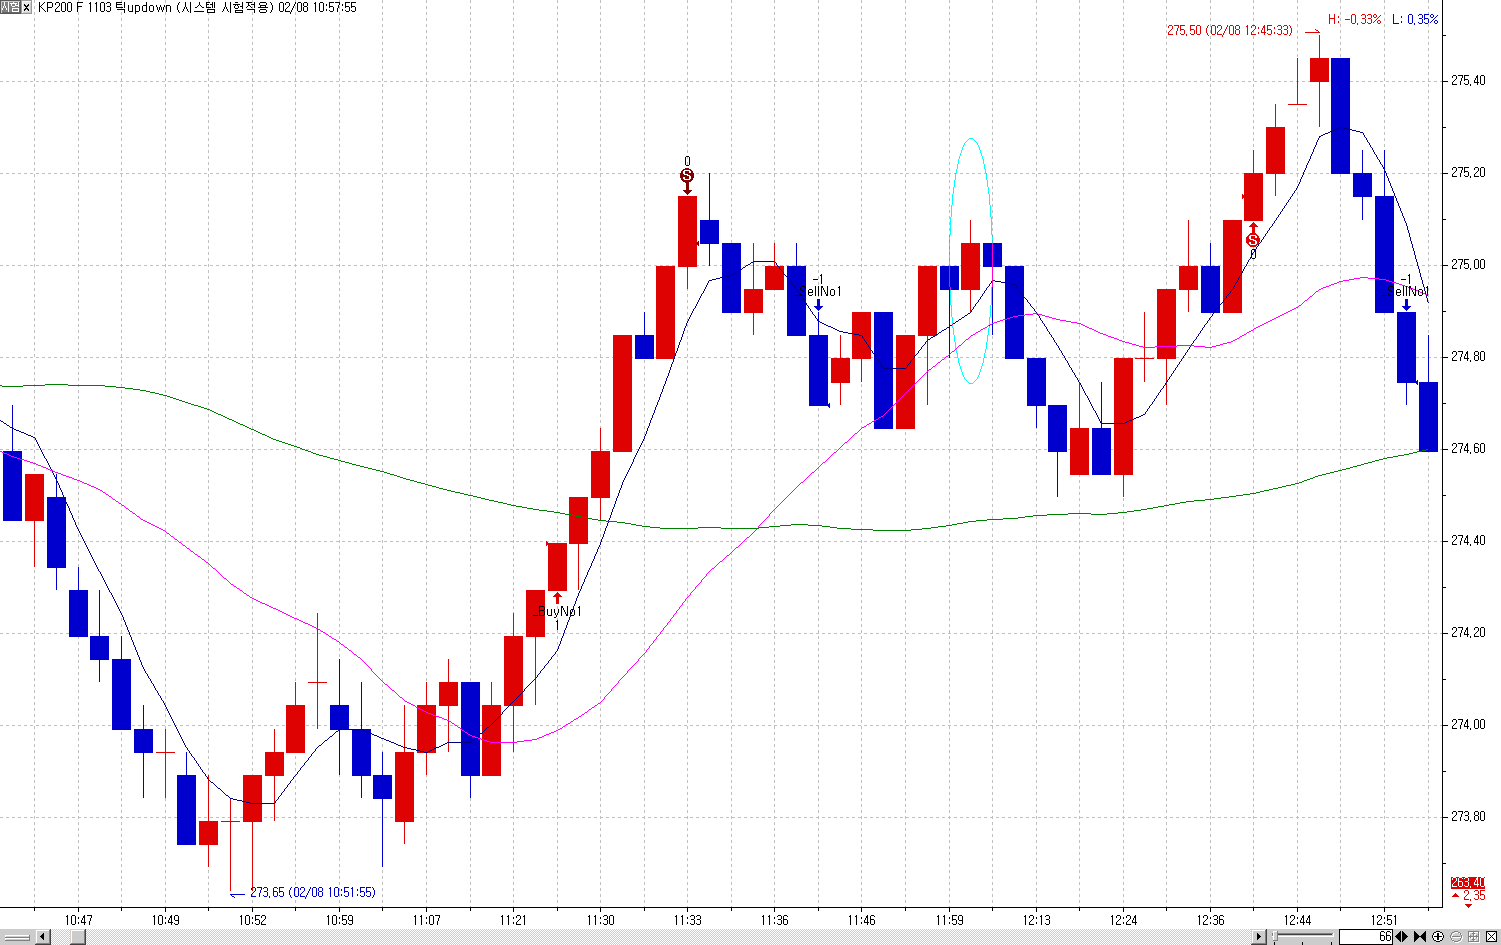Click the red price indicator box on axis
The width and height of the screenshot is (1501, 945).
tap(1468, 883)
